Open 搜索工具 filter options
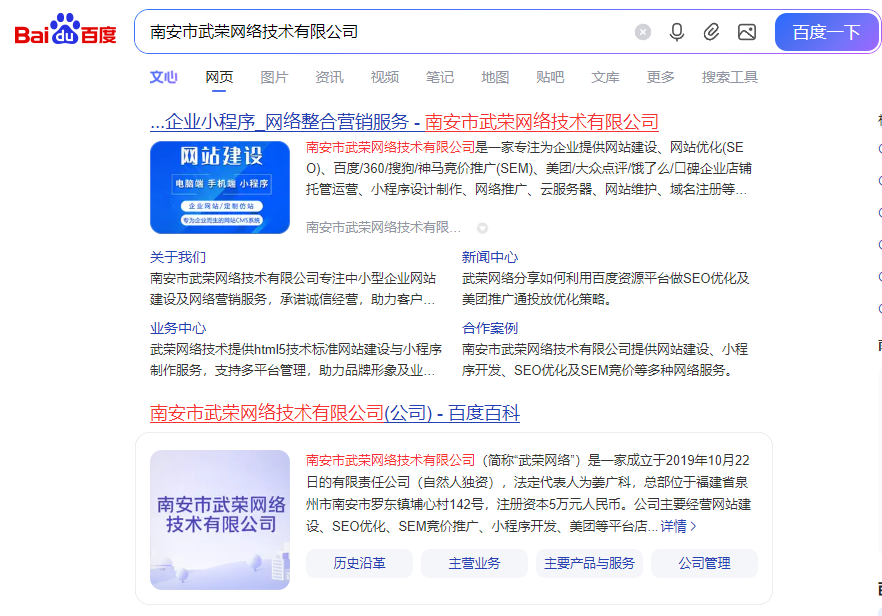The image size is (882, 616). click(x=729, y=77)
